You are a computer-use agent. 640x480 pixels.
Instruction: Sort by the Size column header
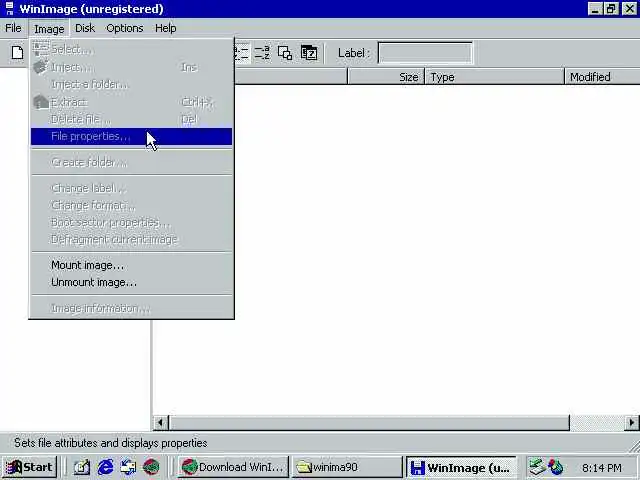tap(386, 77)
